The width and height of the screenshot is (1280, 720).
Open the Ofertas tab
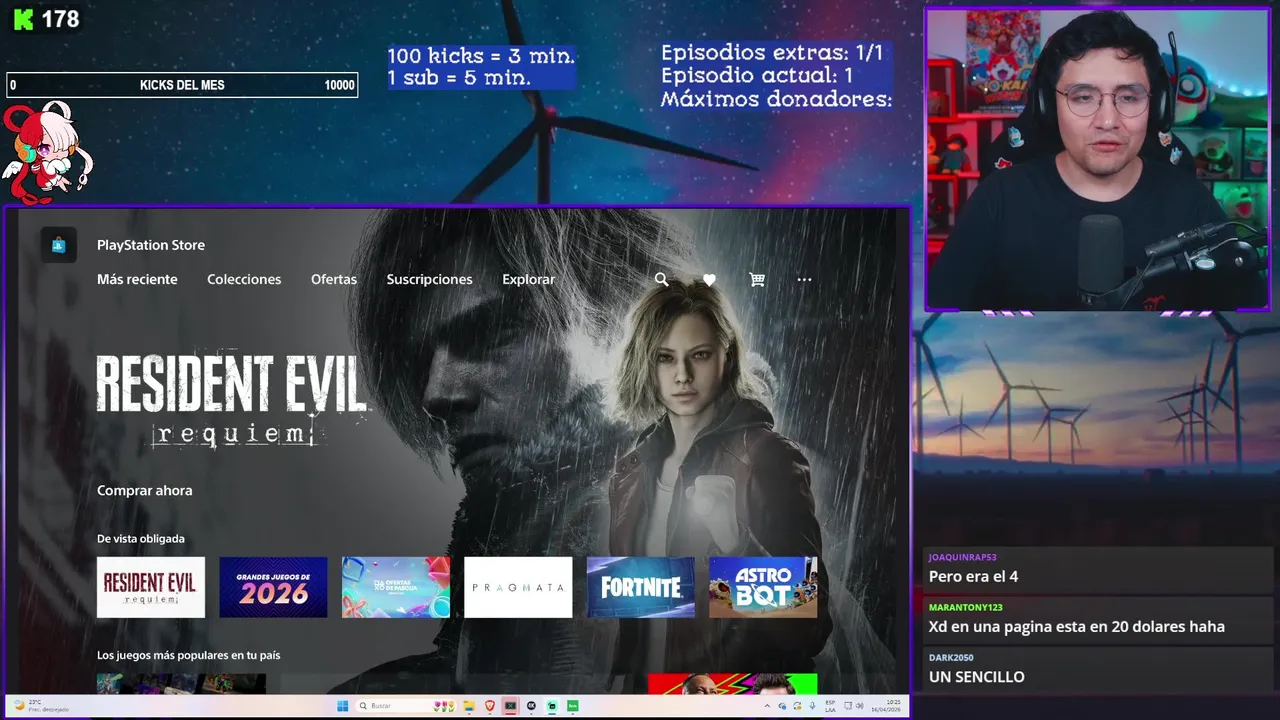[x=334, y=280]
